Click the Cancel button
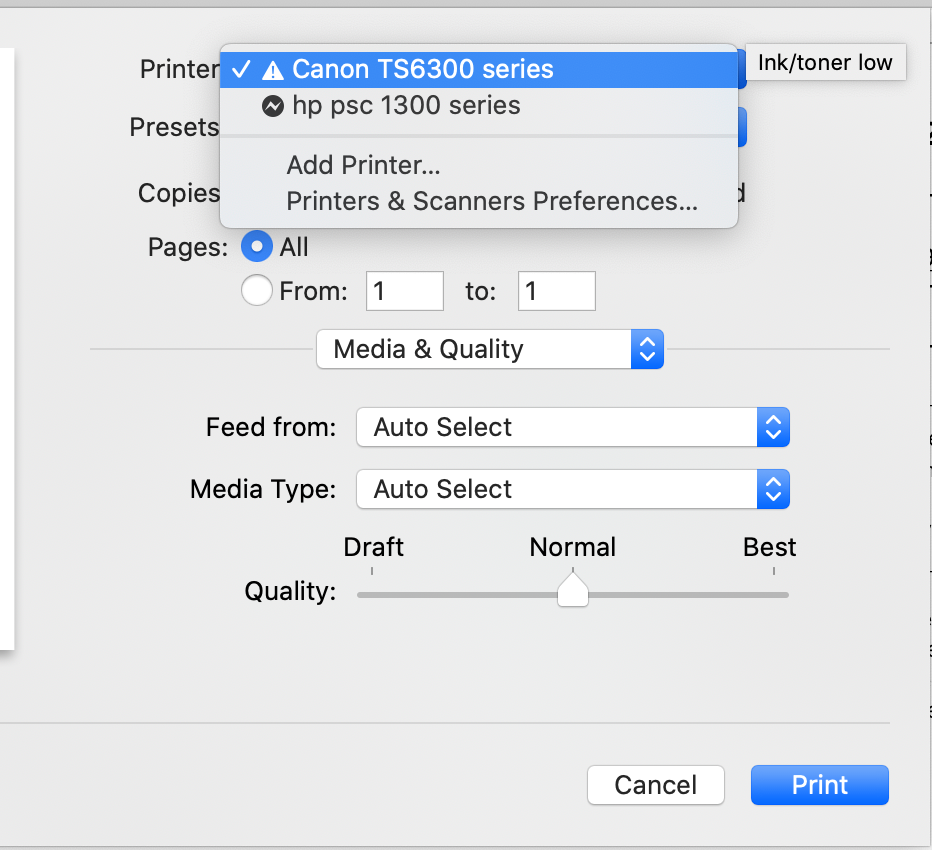This screenshot has height=850, width=932. coord(656,785)
